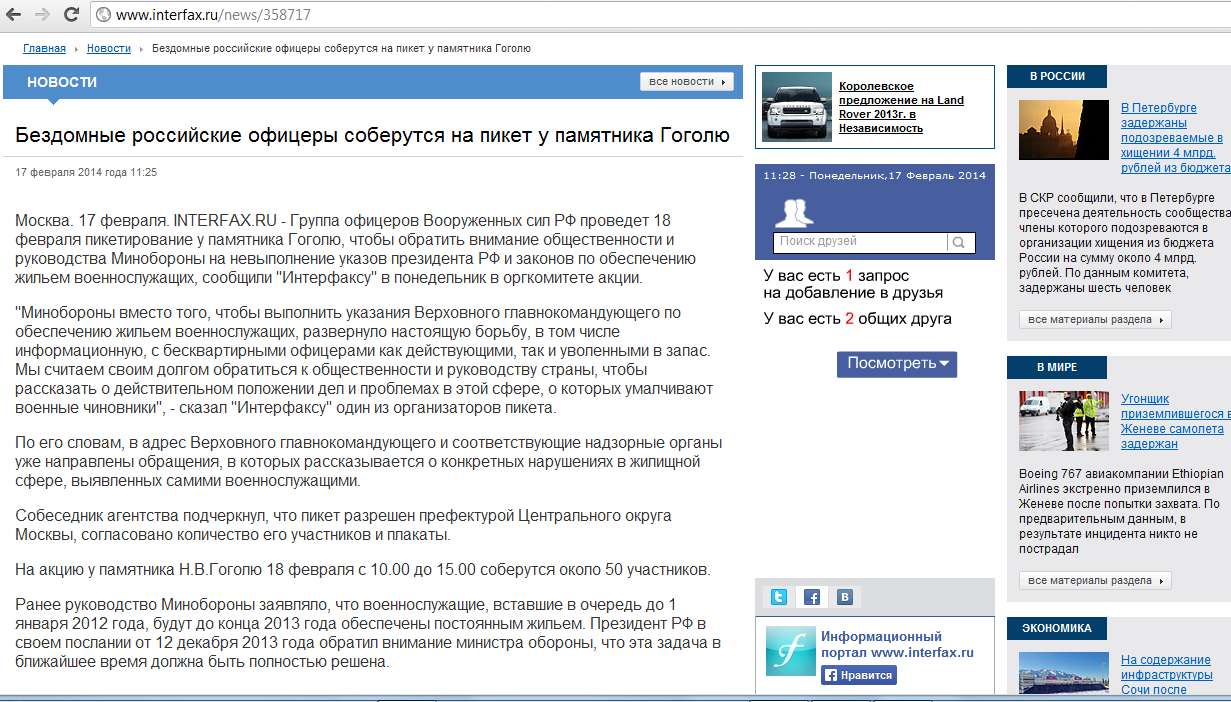Open 'Новости' breadcrumb link

pos(108,48)
